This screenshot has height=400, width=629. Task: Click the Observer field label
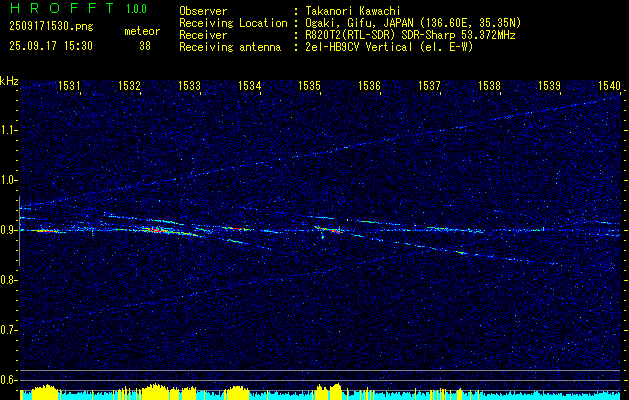pos(203,11)
